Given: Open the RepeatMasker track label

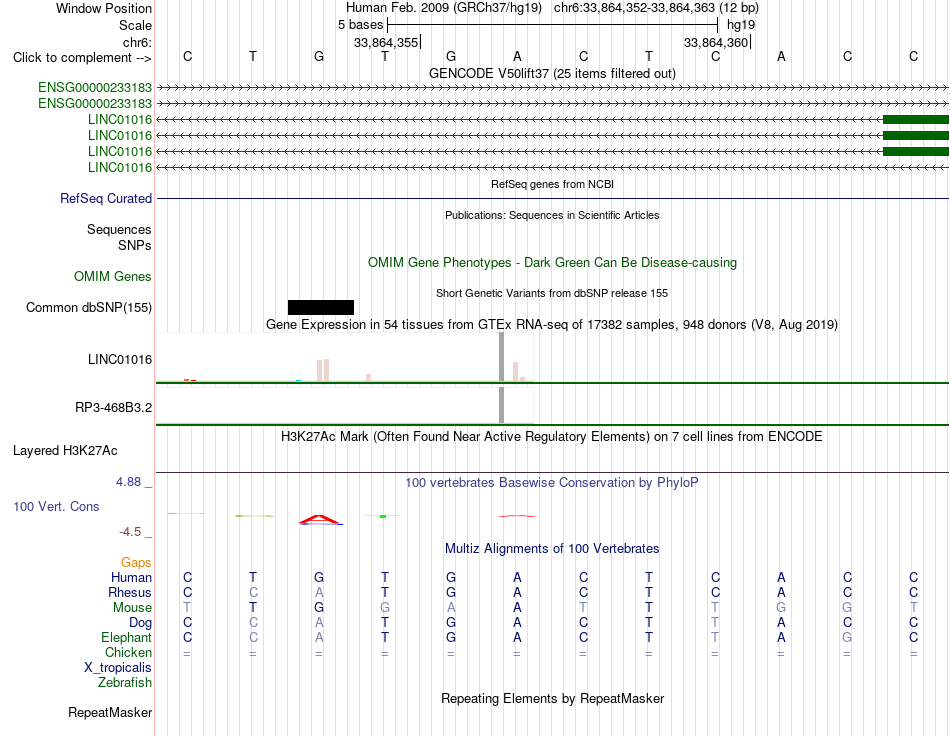Looking at the screenshot, I should click(x=110, y=712).
